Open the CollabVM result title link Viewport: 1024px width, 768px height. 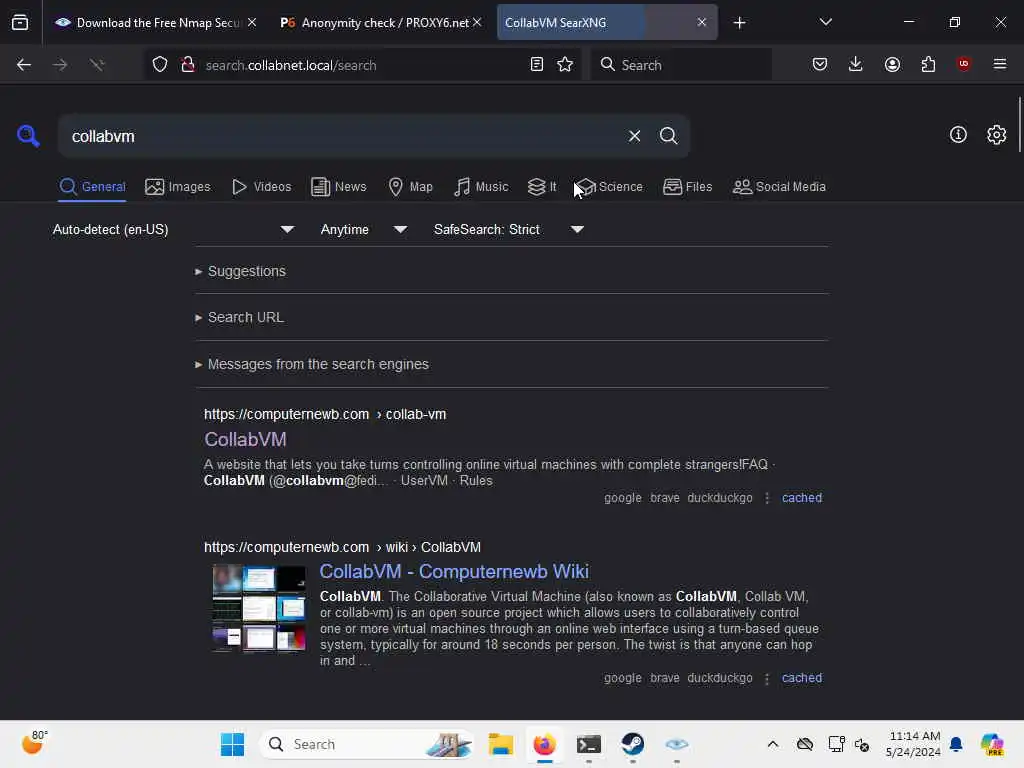pyautogui.click(x=246, y=440)
